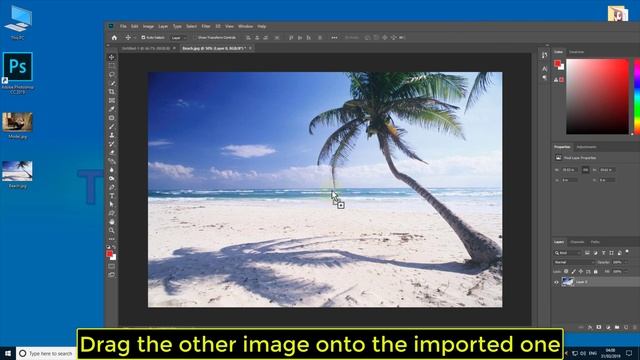Select the Hand tool
640x360 pixels.
(111, 222)
